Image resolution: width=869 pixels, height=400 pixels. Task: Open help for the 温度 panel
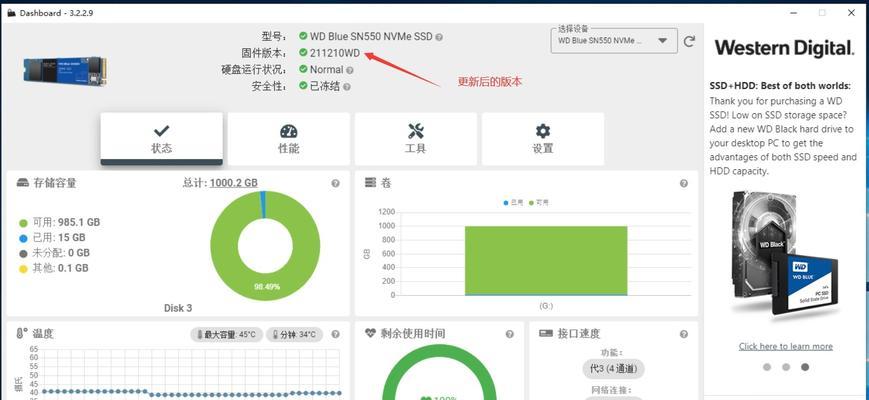335,334
